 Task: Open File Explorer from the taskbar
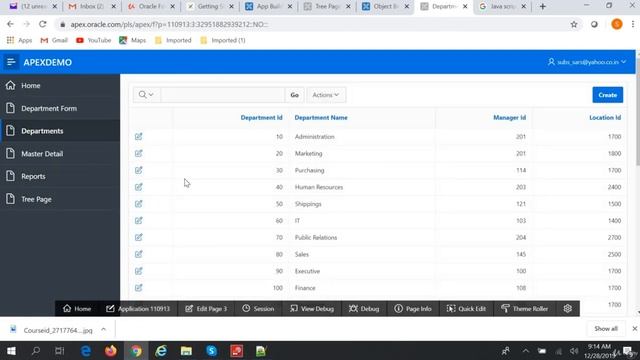click(x=186, y=351)
